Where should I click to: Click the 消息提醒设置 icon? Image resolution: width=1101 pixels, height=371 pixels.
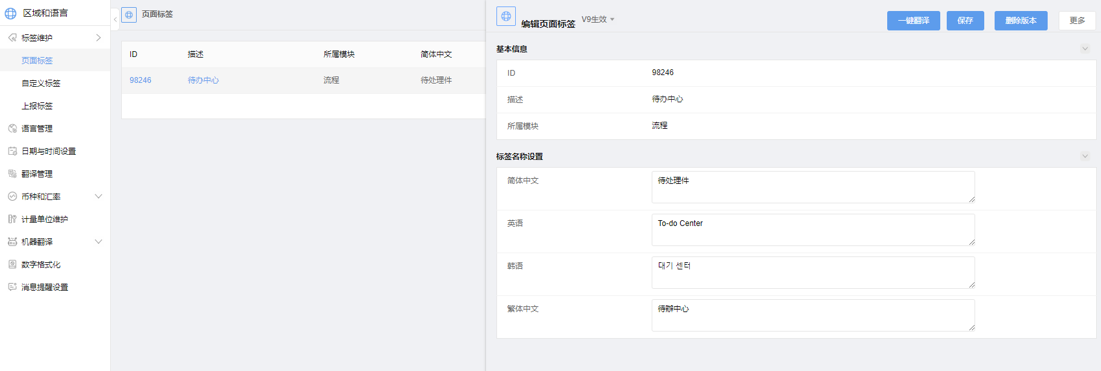point(12,287)
